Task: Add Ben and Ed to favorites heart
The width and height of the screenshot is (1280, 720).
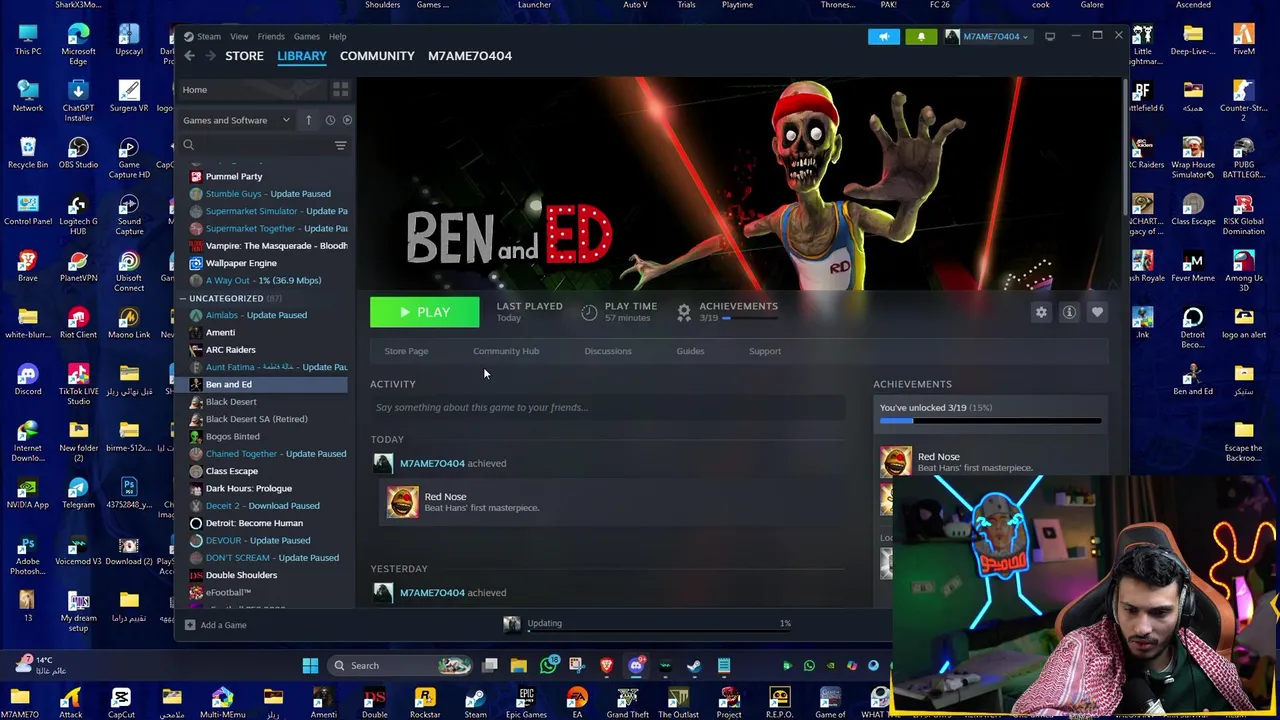Action: [1097, 312]
